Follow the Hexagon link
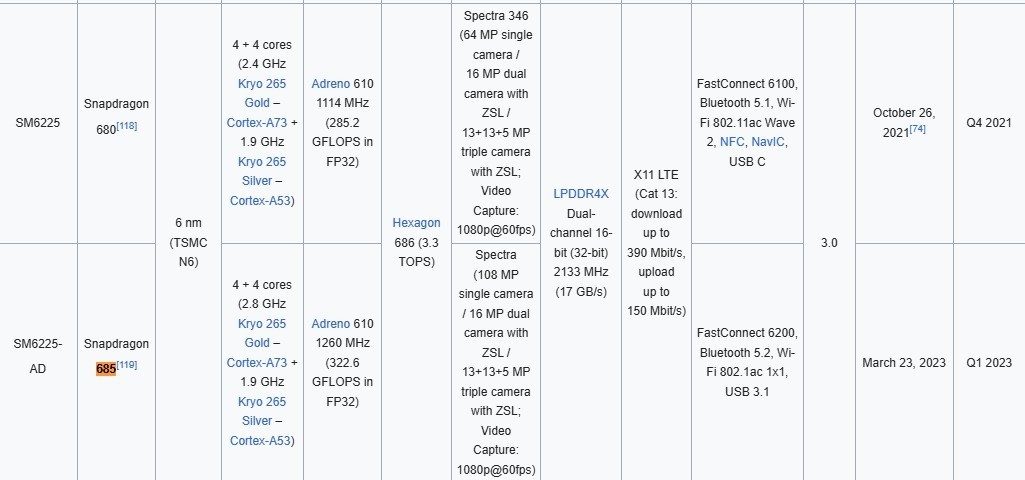Viewport: 1025px width, 480px height. point(416,223)
